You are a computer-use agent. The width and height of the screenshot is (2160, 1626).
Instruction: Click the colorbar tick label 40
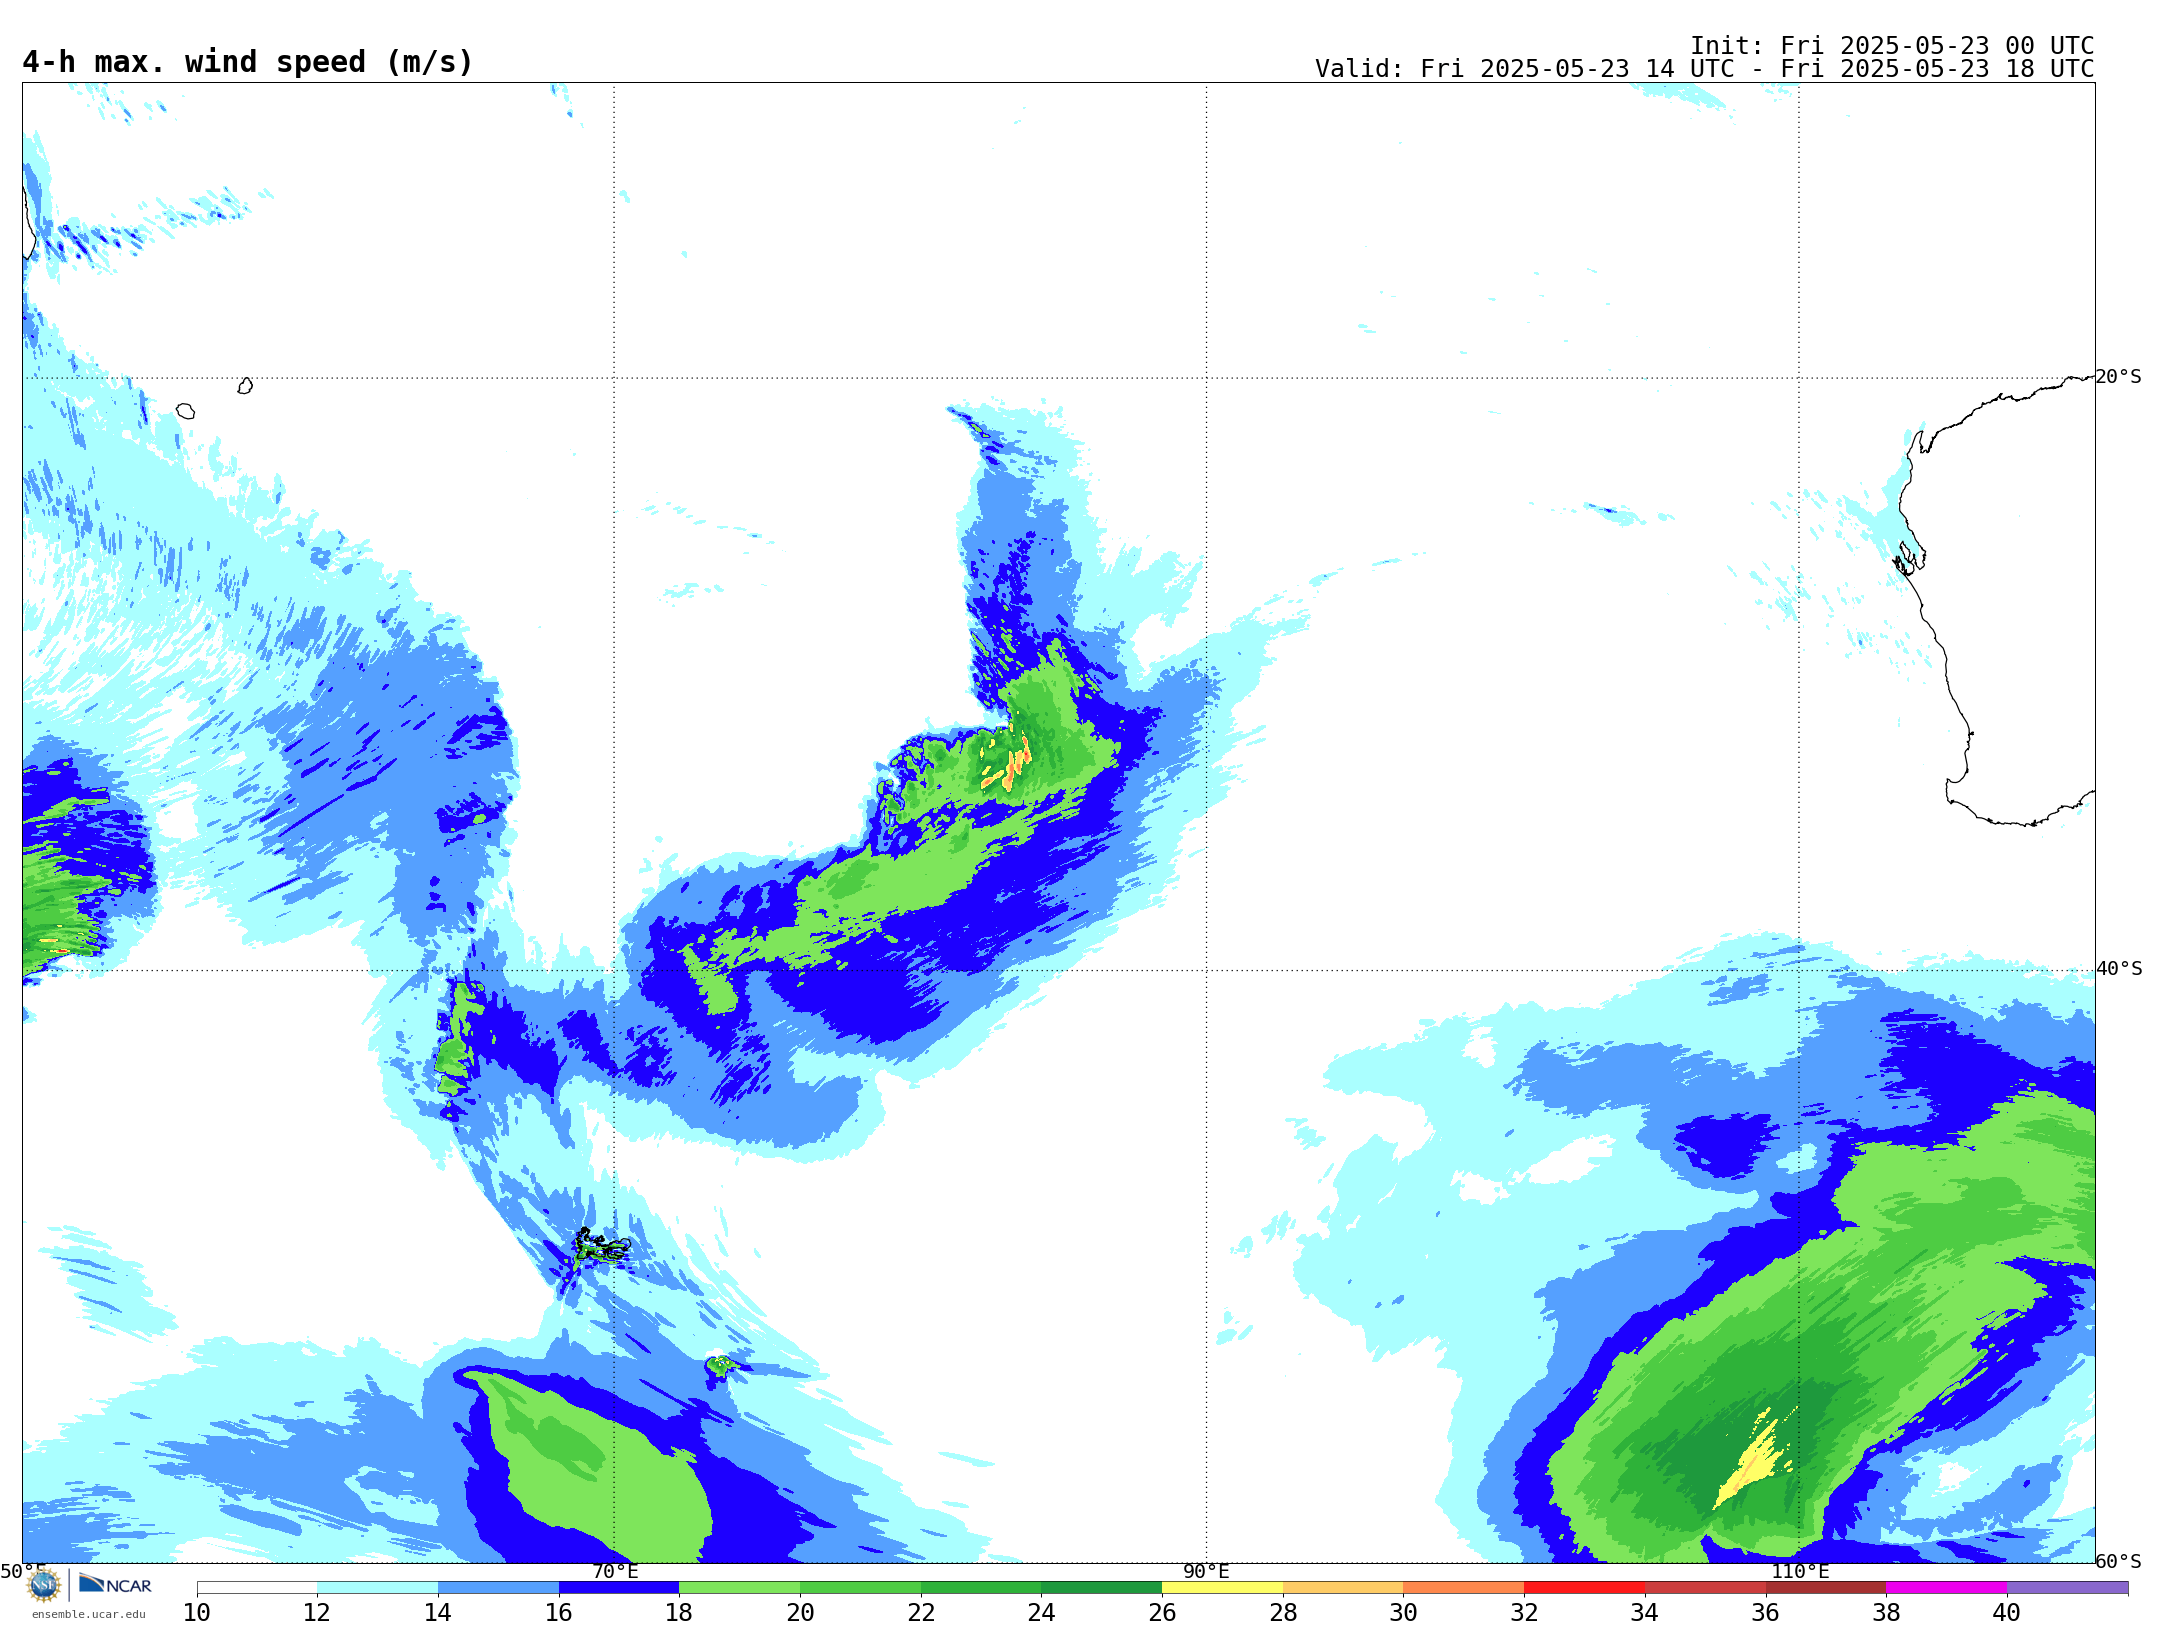tap(2007, 1612)
